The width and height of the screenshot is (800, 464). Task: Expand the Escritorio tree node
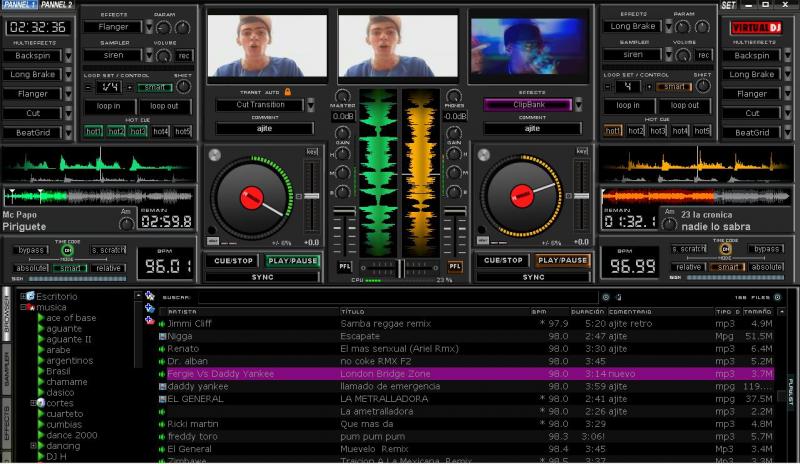23,296
